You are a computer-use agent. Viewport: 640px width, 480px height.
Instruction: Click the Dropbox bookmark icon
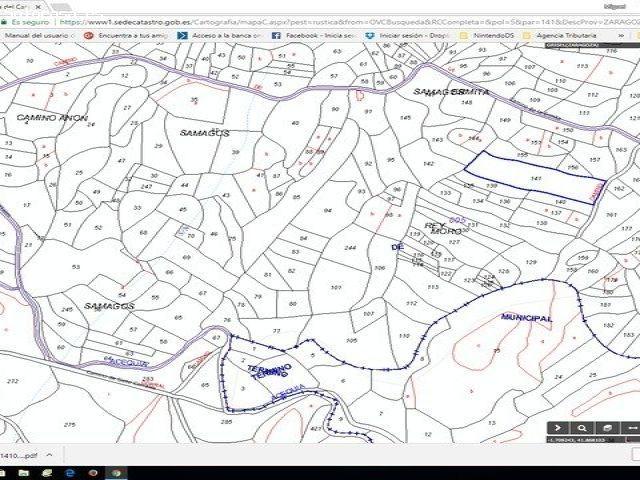pos(370,35)
